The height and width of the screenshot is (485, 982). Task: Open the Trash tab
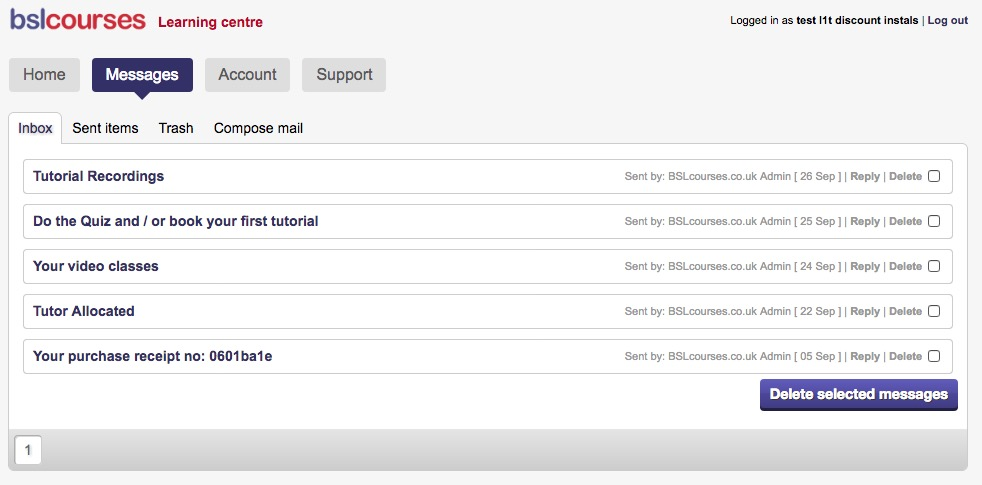point(176,128)
